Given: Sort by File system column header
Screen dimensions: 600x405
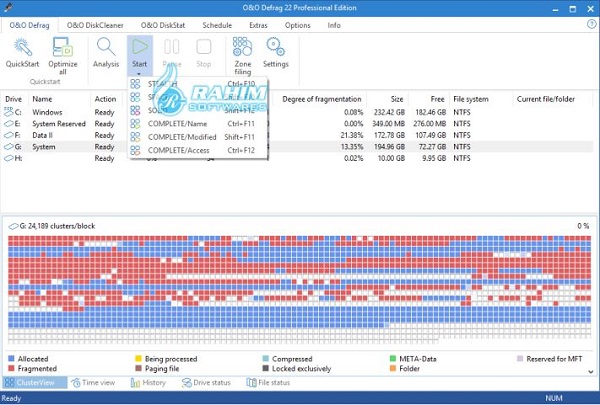Looking at the screenshot, I should (x=471, y=99).
